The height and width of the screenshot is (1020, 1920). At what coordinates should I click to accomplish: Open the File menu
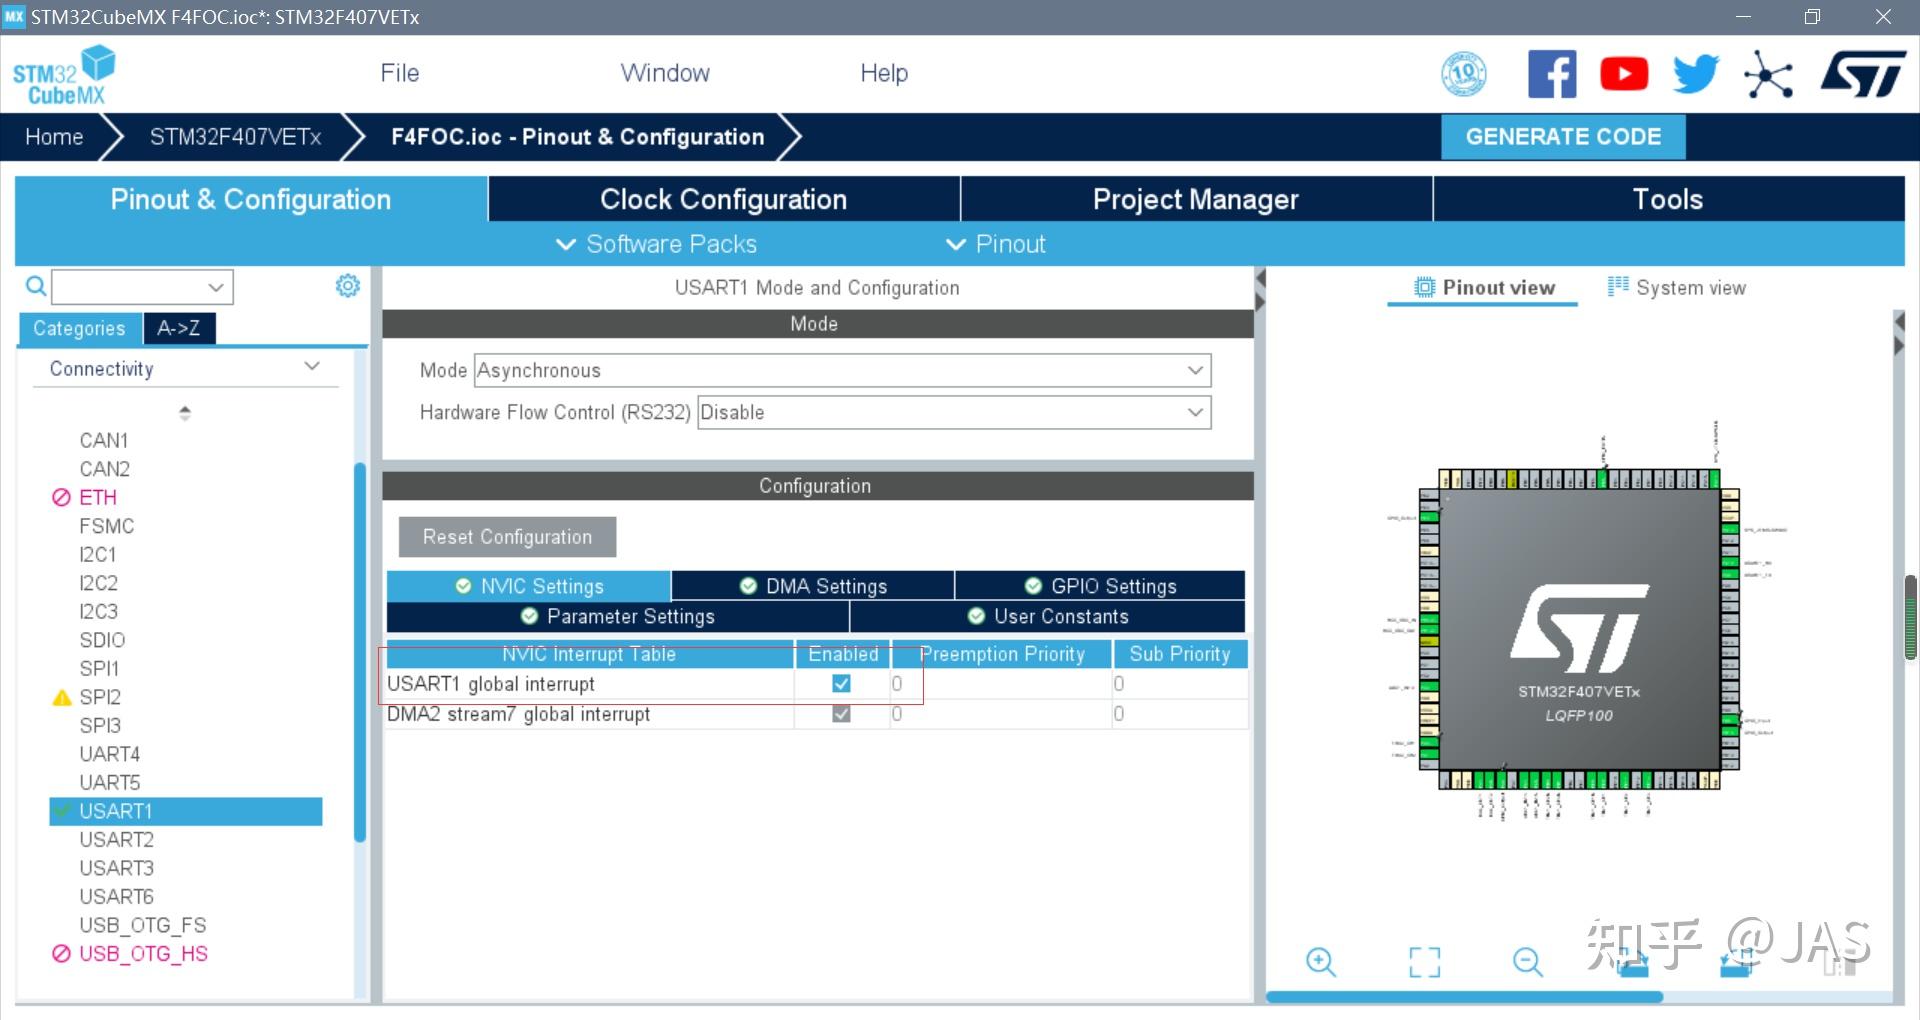[400, 73]
